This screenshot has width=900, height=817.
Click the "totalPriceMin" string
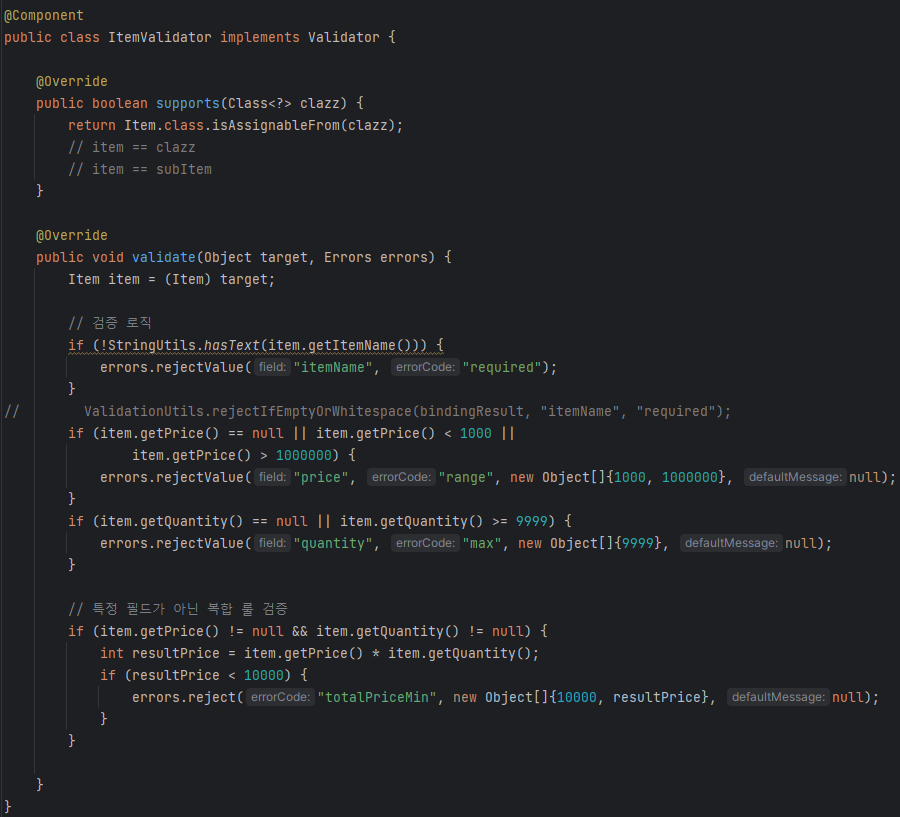pyautogui.click(x=377, y=698)
